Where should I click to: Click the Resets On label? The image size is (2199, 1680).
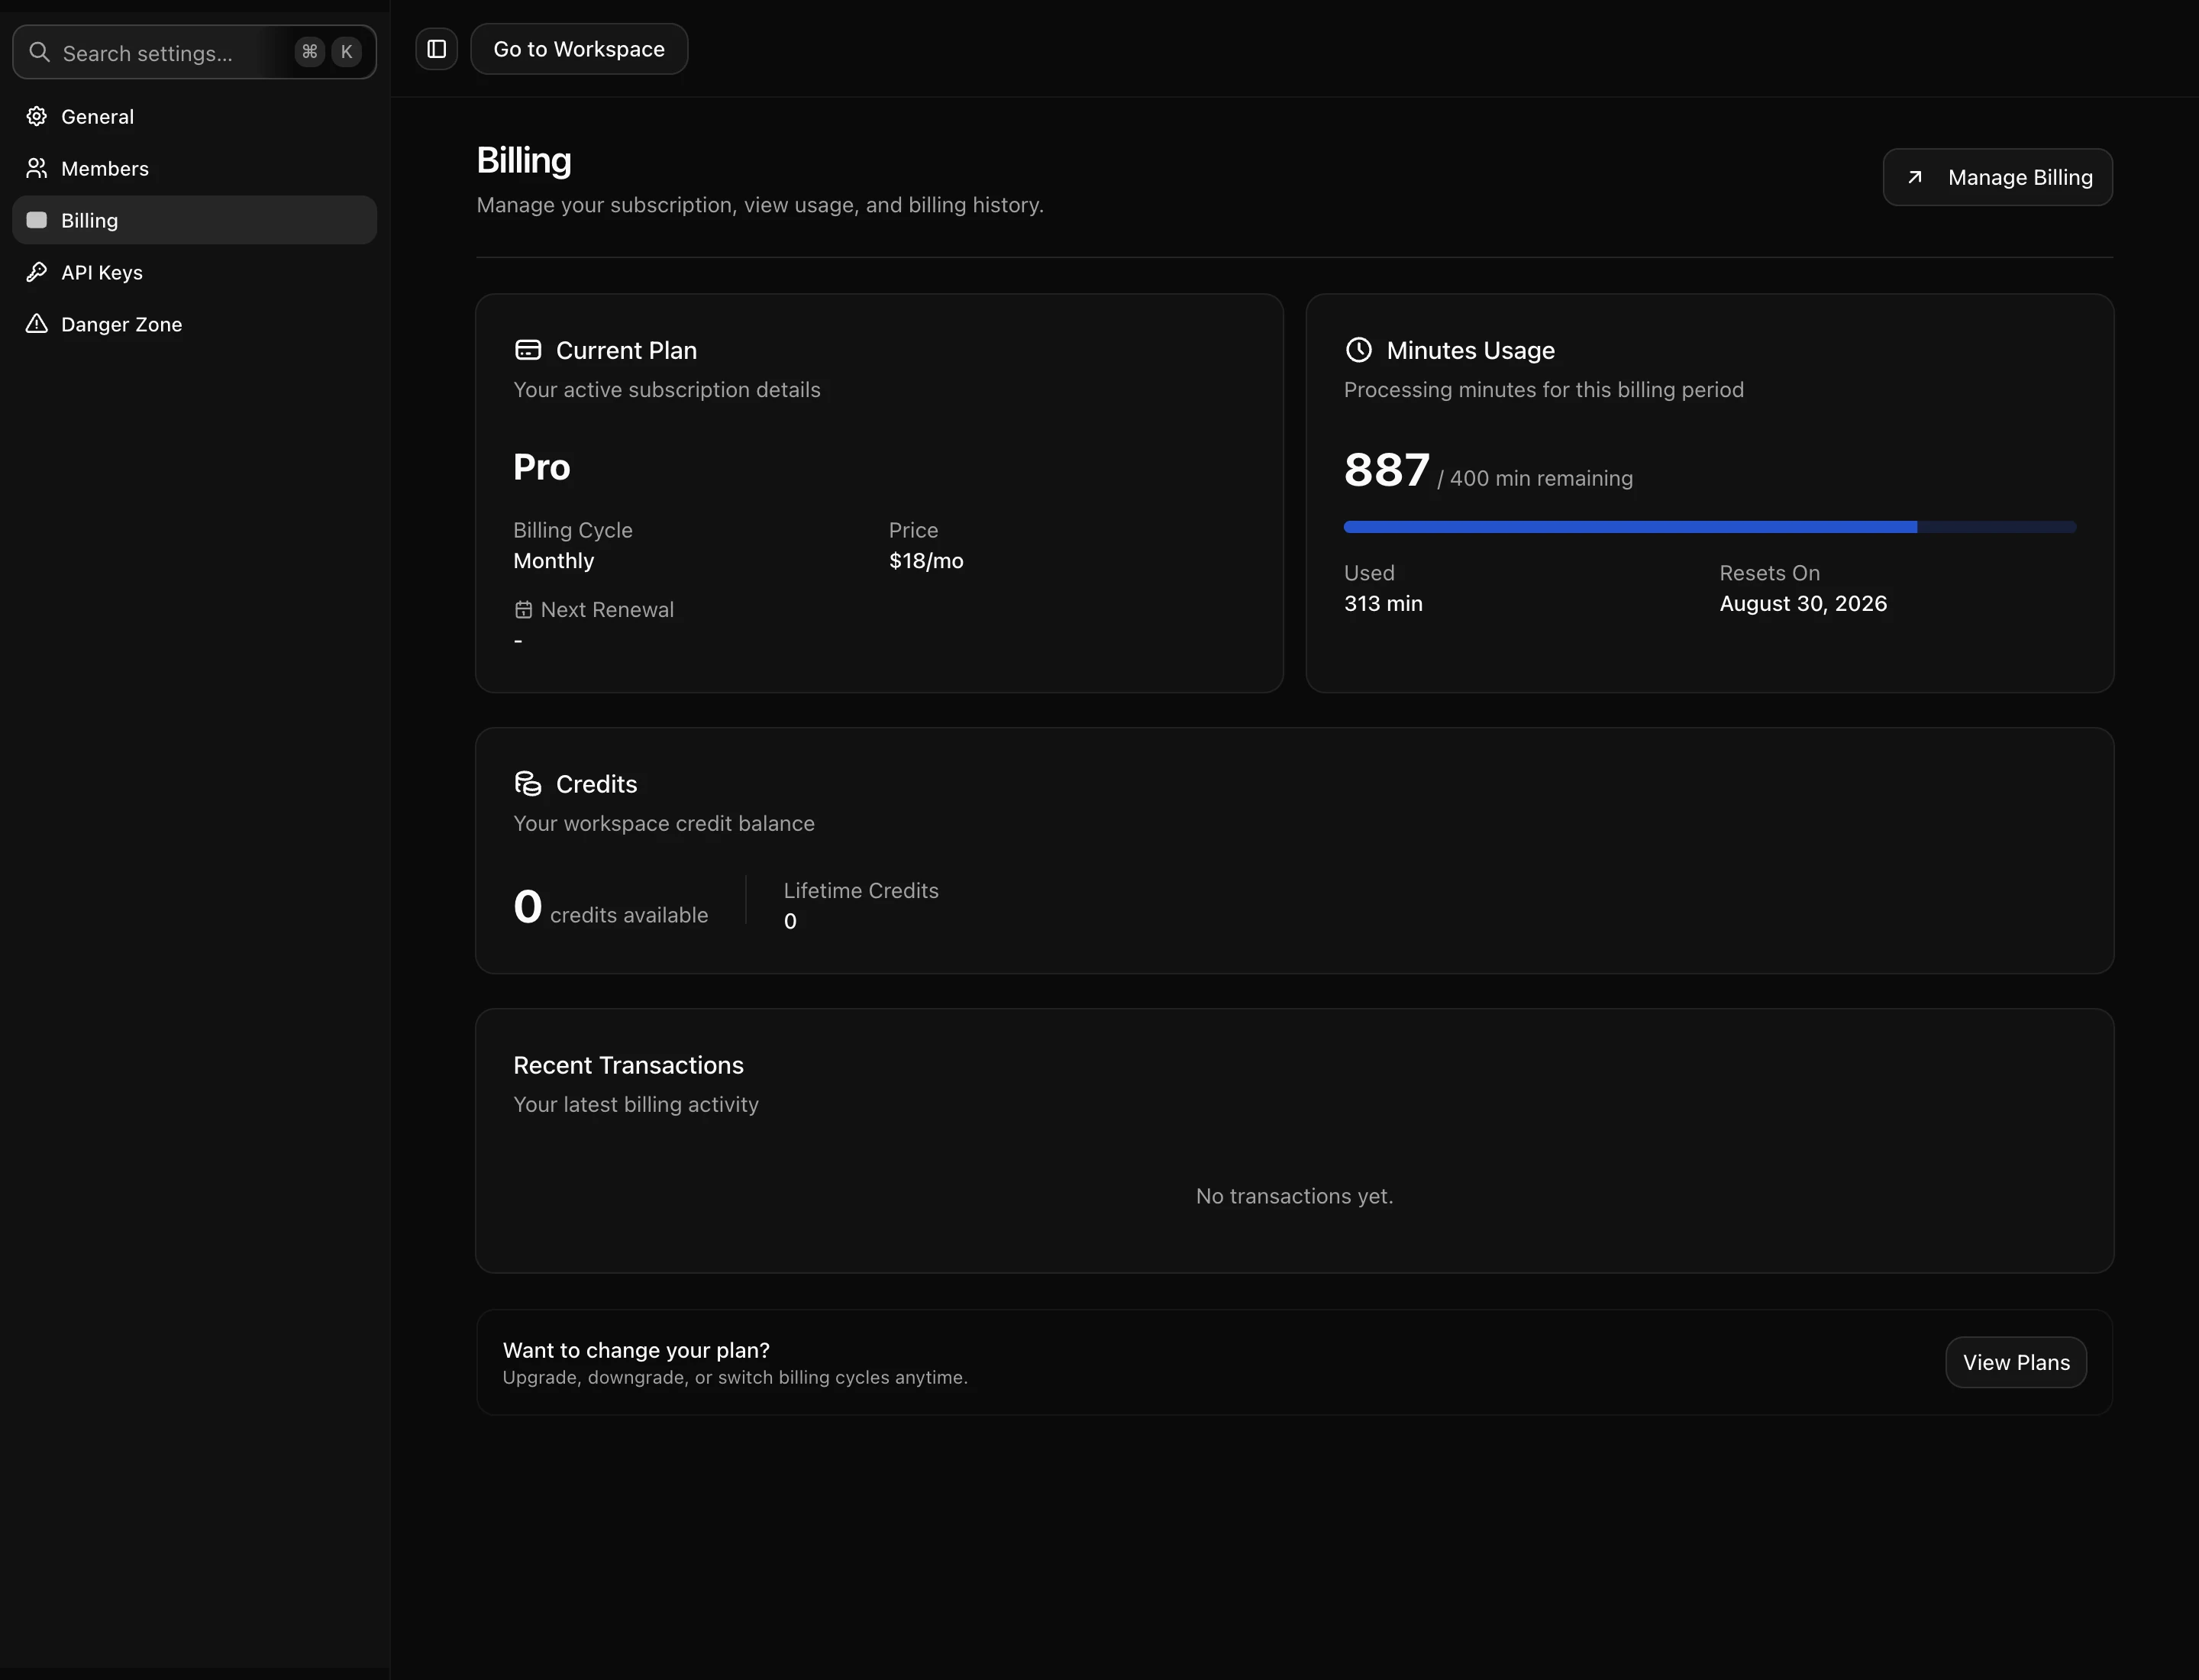(x=1769, y=573)
